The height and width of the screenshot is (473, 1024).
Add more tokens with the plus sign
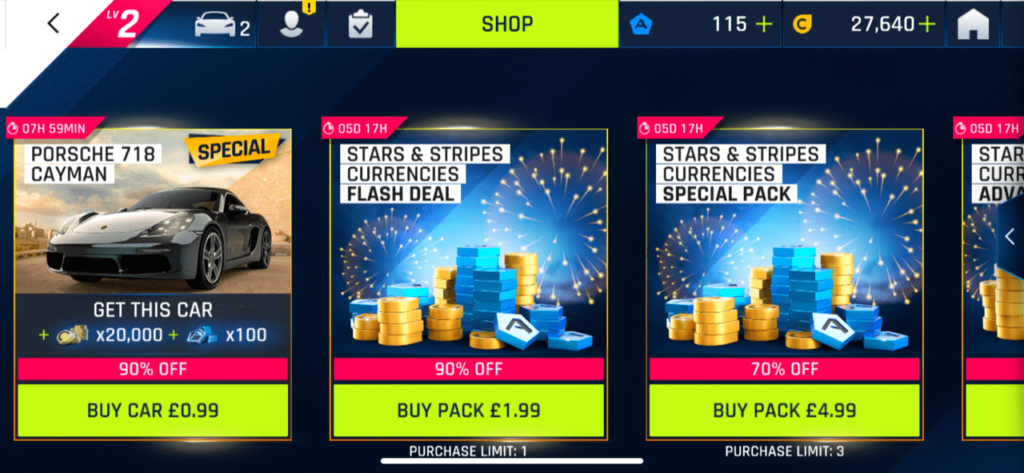point(763,25)
